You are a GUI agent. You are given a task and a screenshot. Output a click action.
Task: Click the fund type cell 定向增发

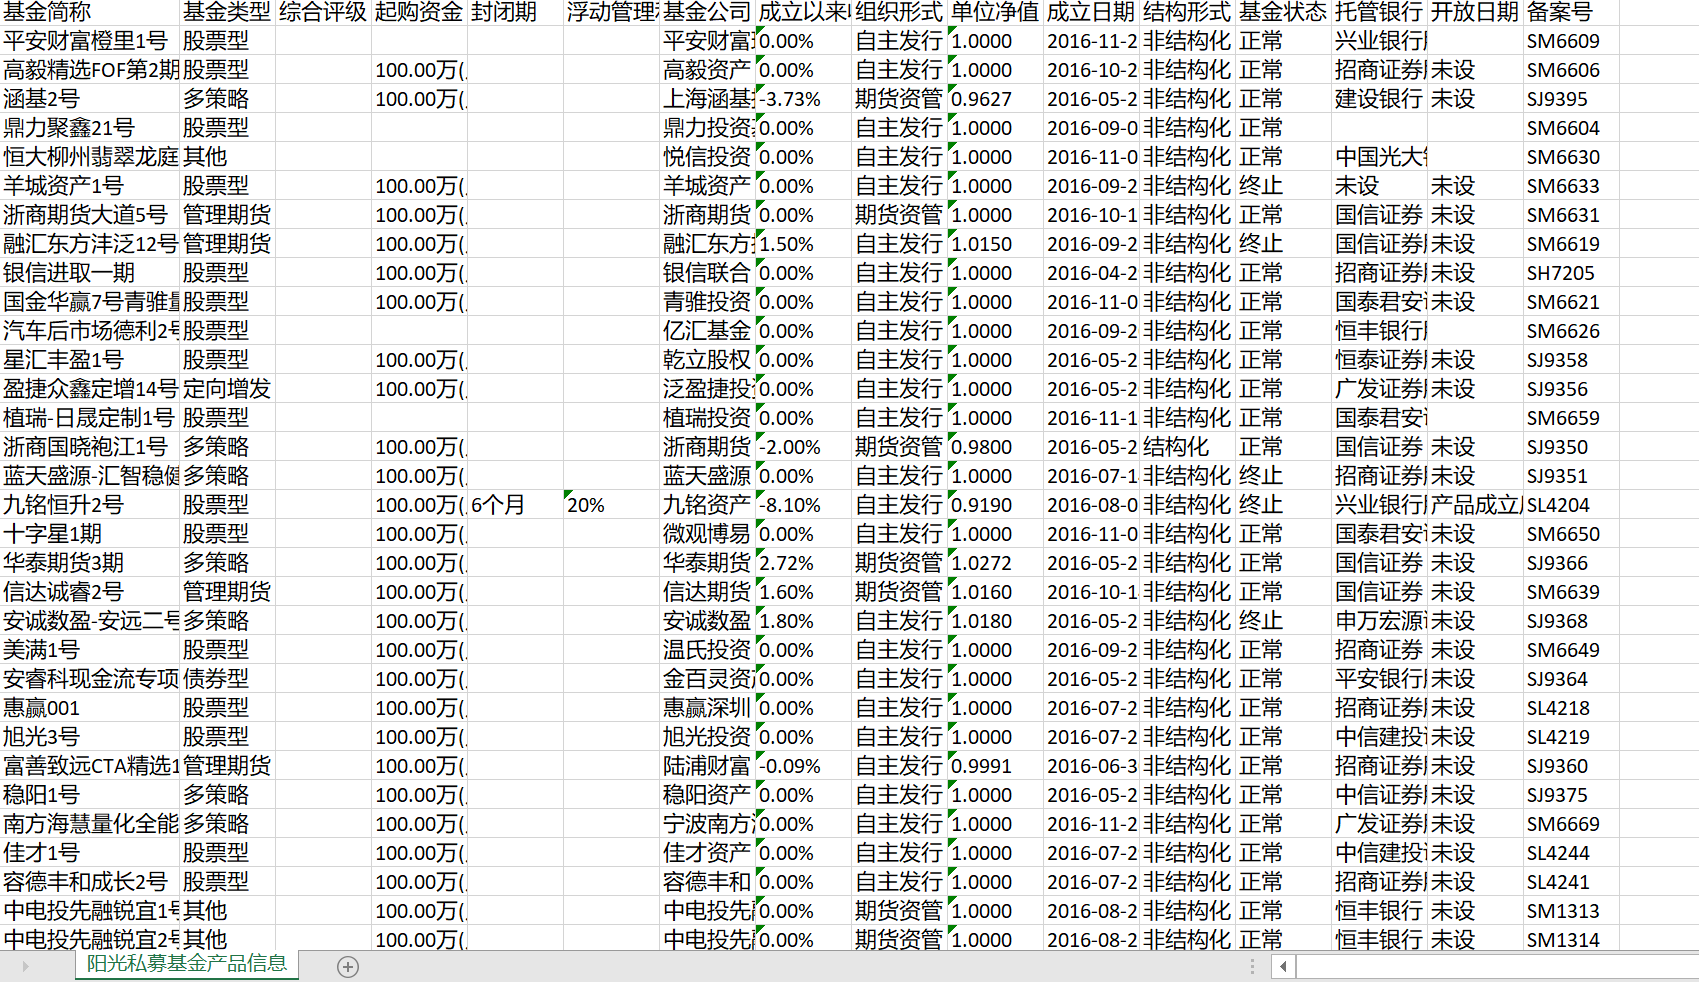tap(227, 389)
